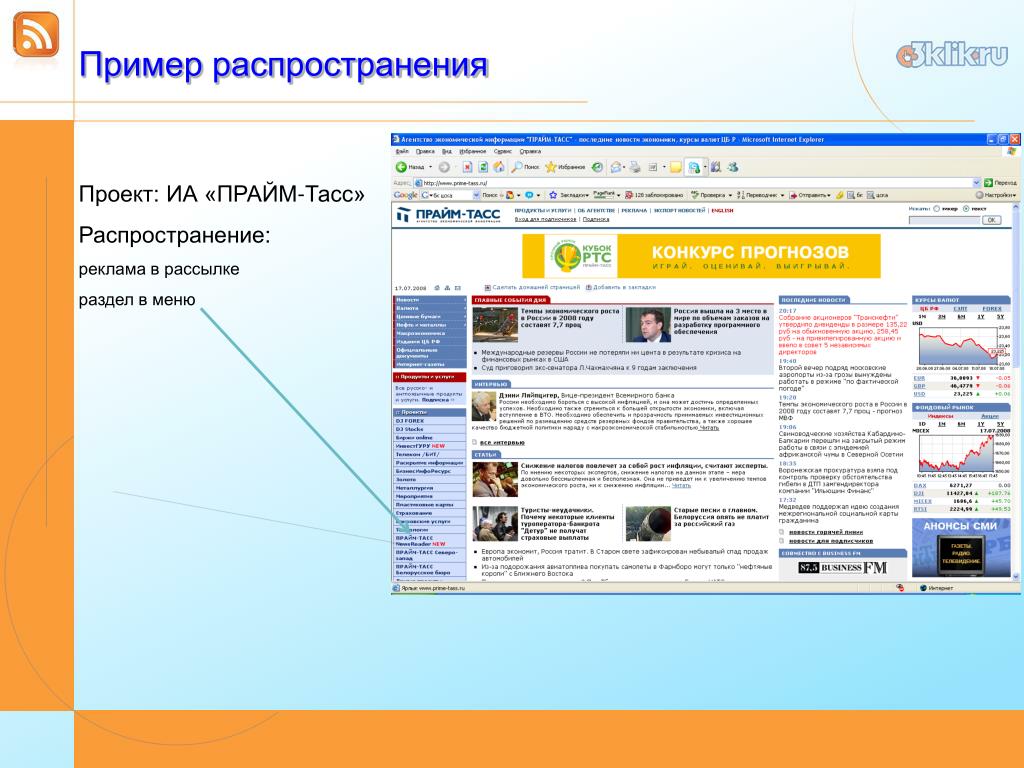Open the Правка menu
This screenshot has height=768, width=1024.
tap(425, 151)
